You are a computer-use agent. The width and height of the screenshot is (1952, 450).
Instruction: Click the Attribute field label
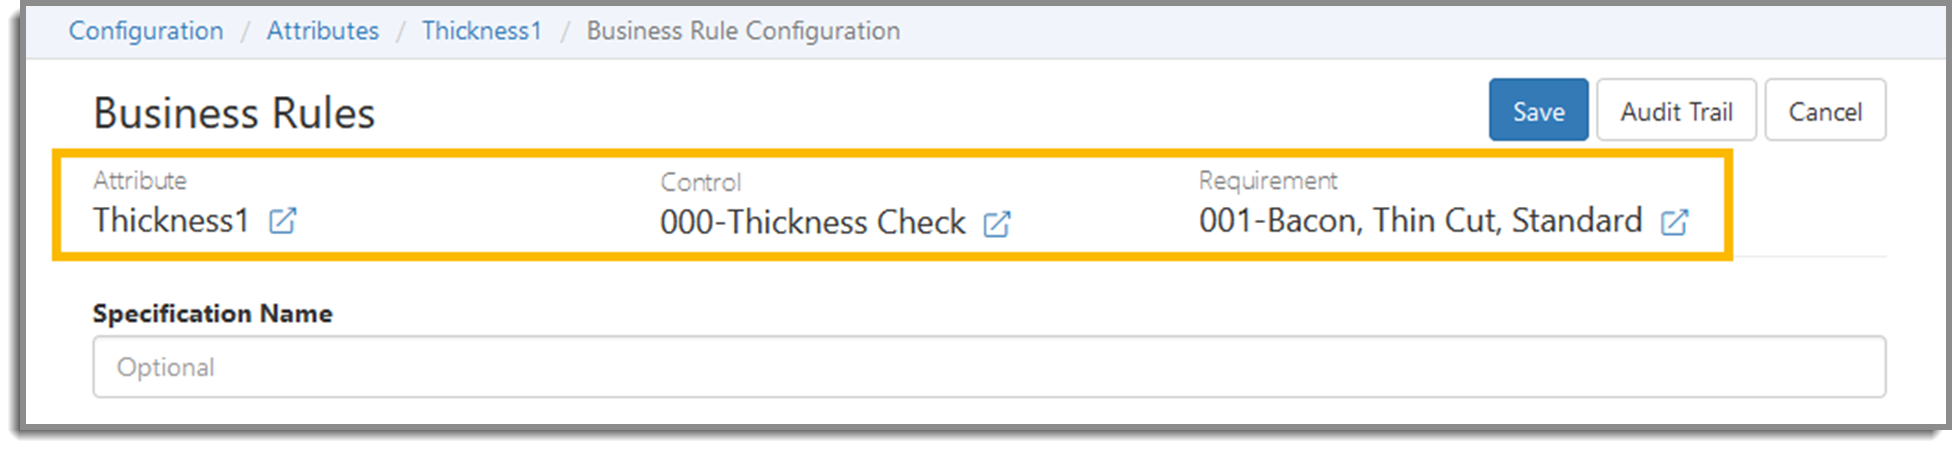[x=140, y=180]
